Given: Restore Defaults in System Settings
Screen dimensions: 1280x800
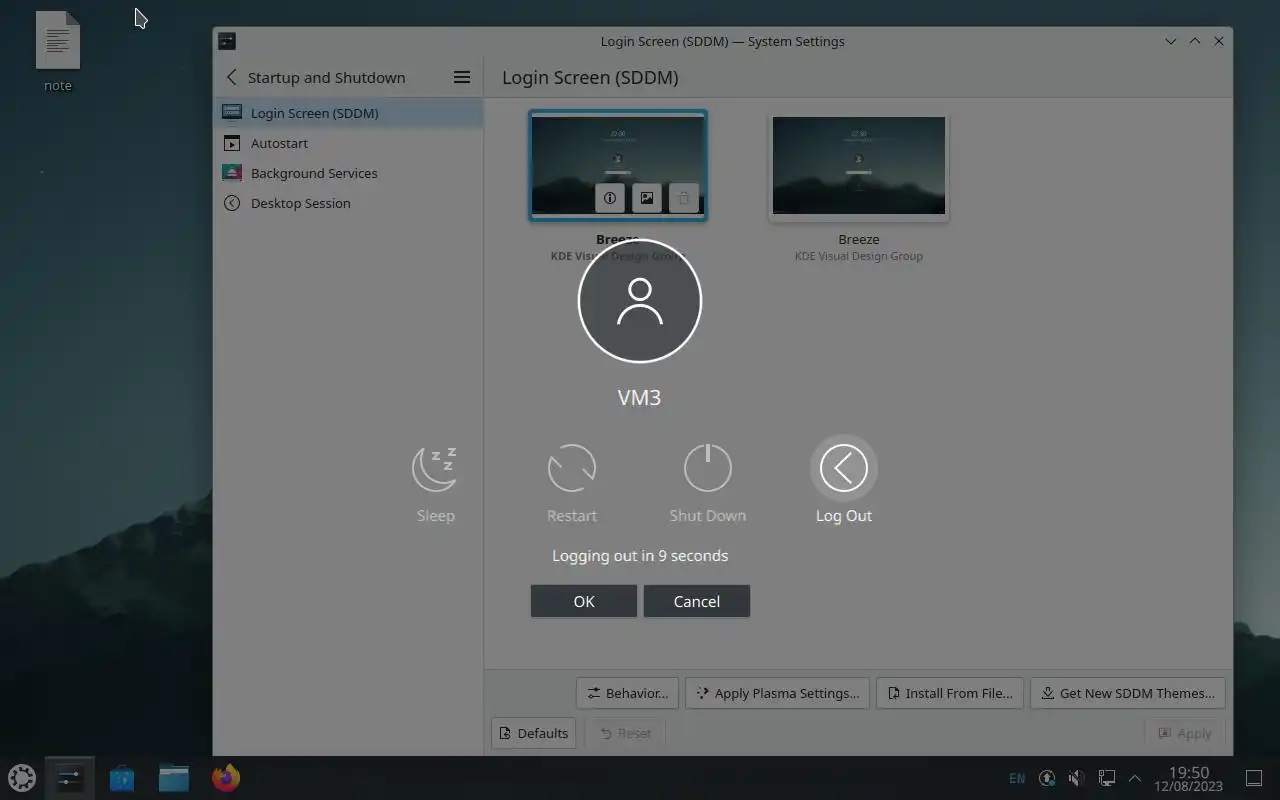Looking at the screenshot, I should tap(534, 733).
